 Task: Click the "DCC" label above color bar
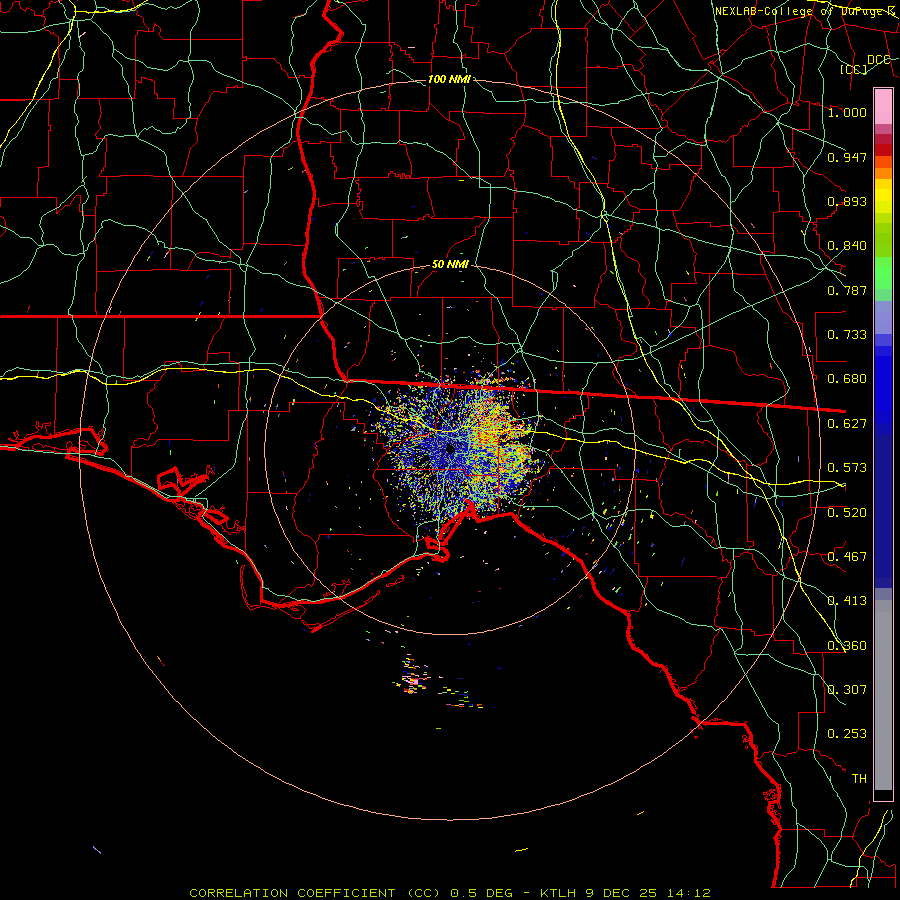(878, 60)
